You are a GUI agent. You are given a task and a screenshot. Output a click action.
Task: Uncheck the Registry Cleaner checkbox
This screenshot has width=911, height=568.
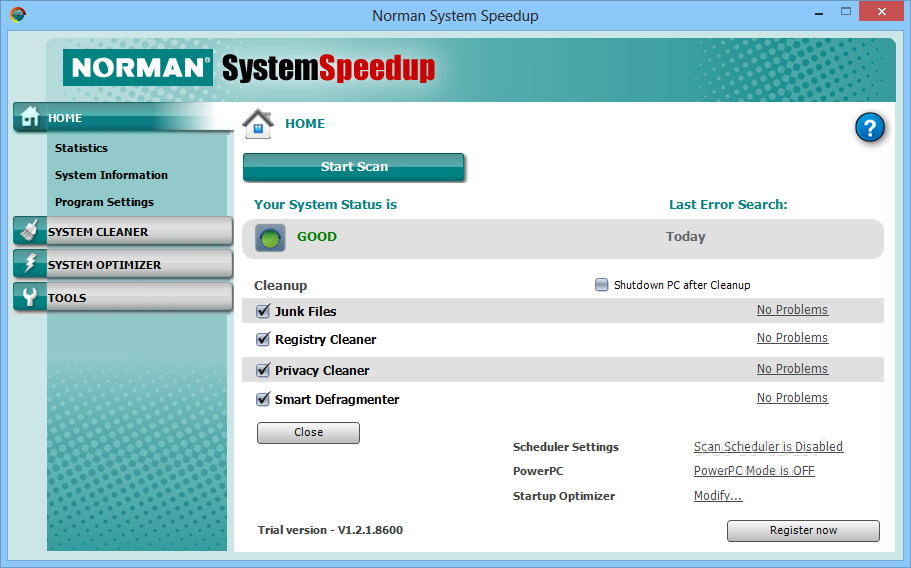263,339
